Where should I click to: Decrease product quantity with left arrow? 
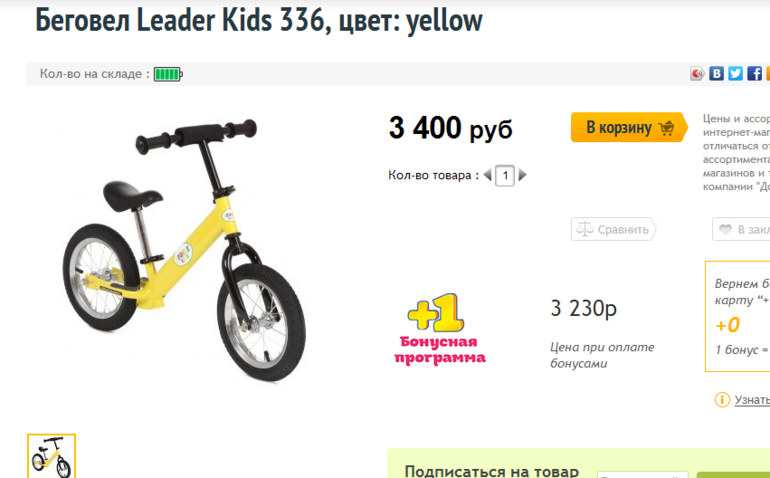tap(488, 175)
